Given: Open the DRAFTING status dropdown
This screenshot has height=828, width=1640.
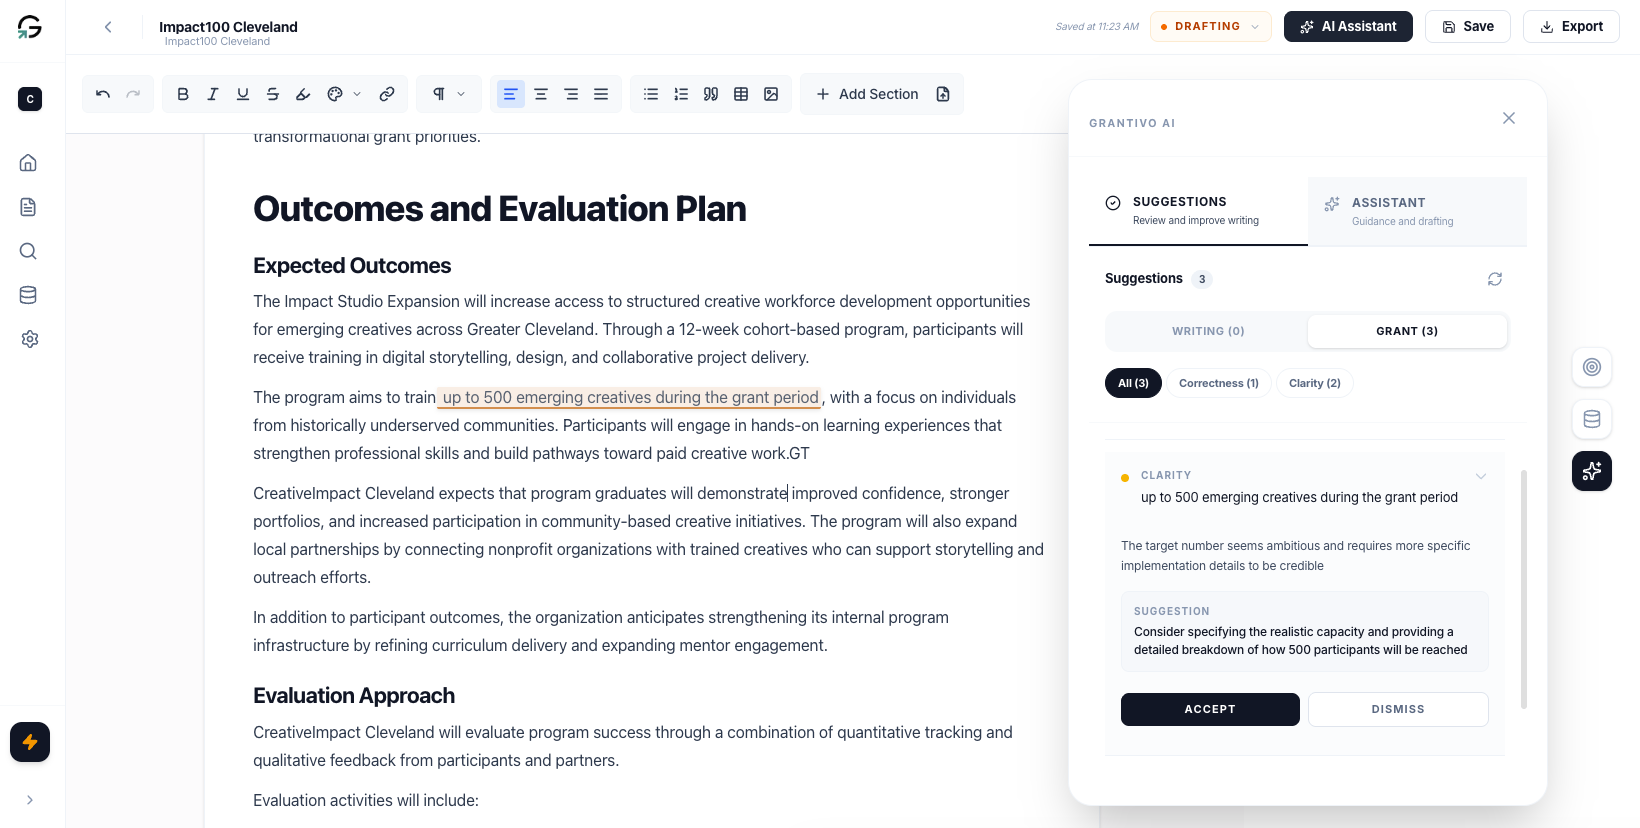Looking at the screenshot, I should [1210, 26].
